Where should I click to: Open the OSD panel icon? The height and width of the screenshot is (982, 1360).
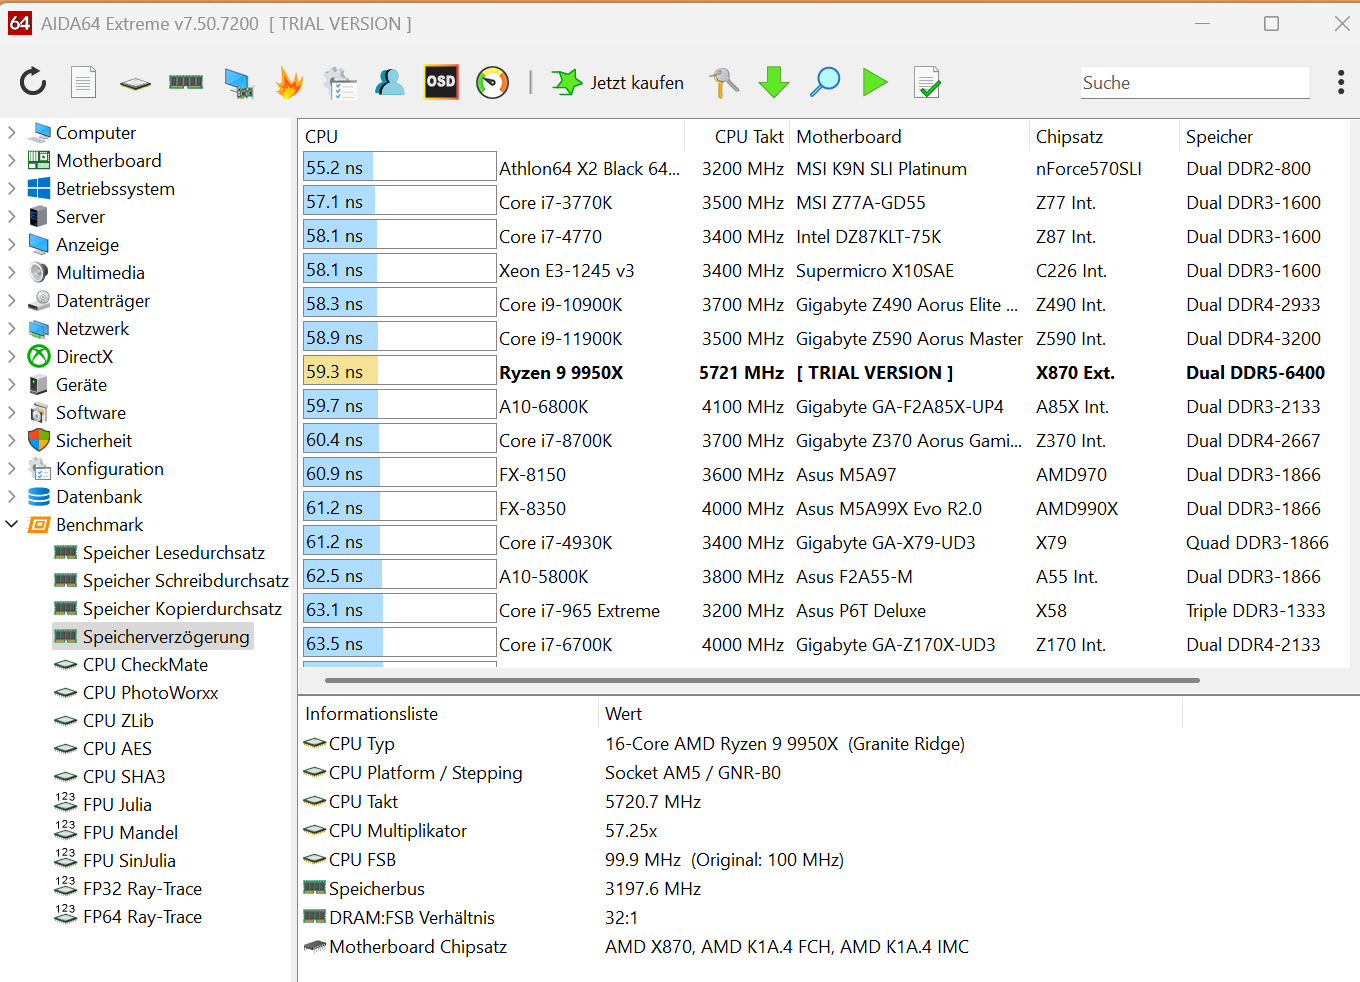[x=441, y=82]
